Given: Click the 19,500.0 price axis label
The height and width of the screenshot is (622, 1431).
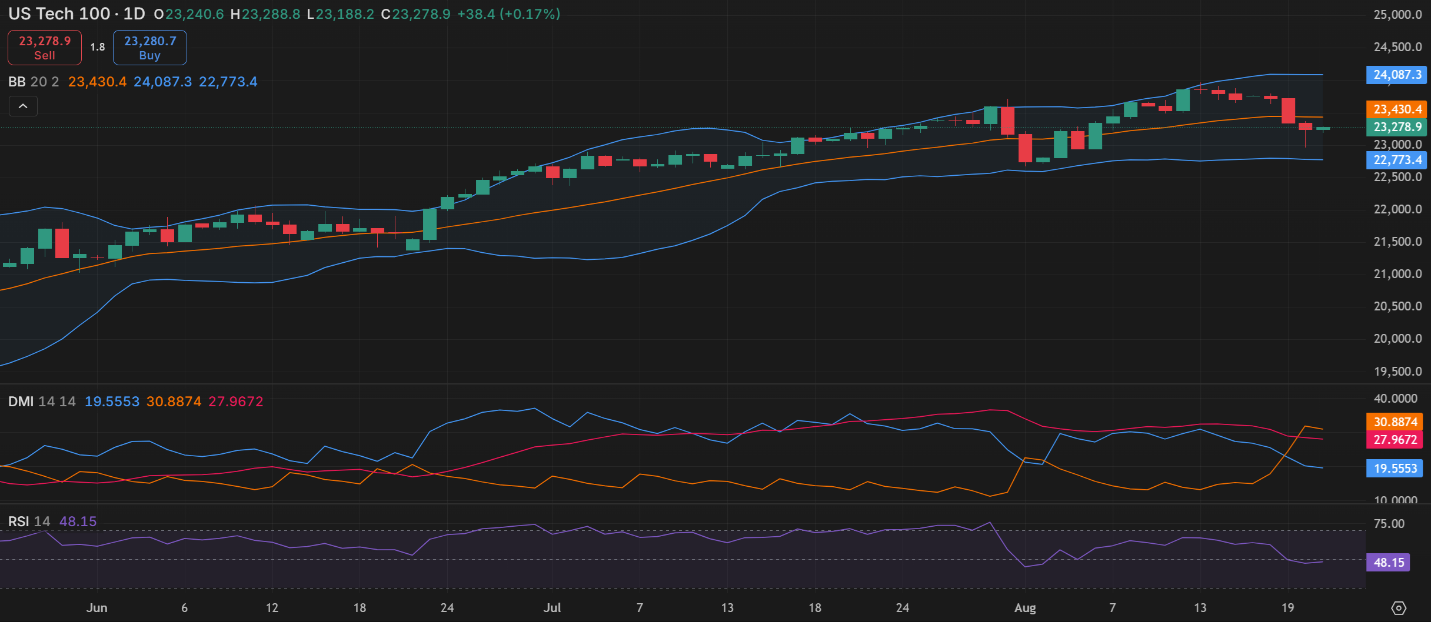Looking at the screenshot, I should pyautogui.click(x=1400, y=371).
